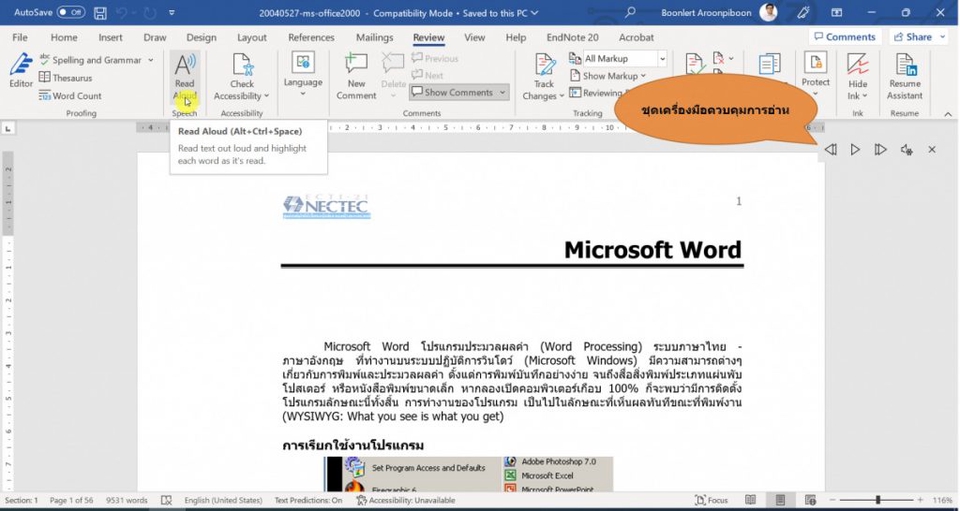Screen dimensions: 960x511
Task: Zoom in with the plus button
Action: pyautogui.click(x=920, y=500)
